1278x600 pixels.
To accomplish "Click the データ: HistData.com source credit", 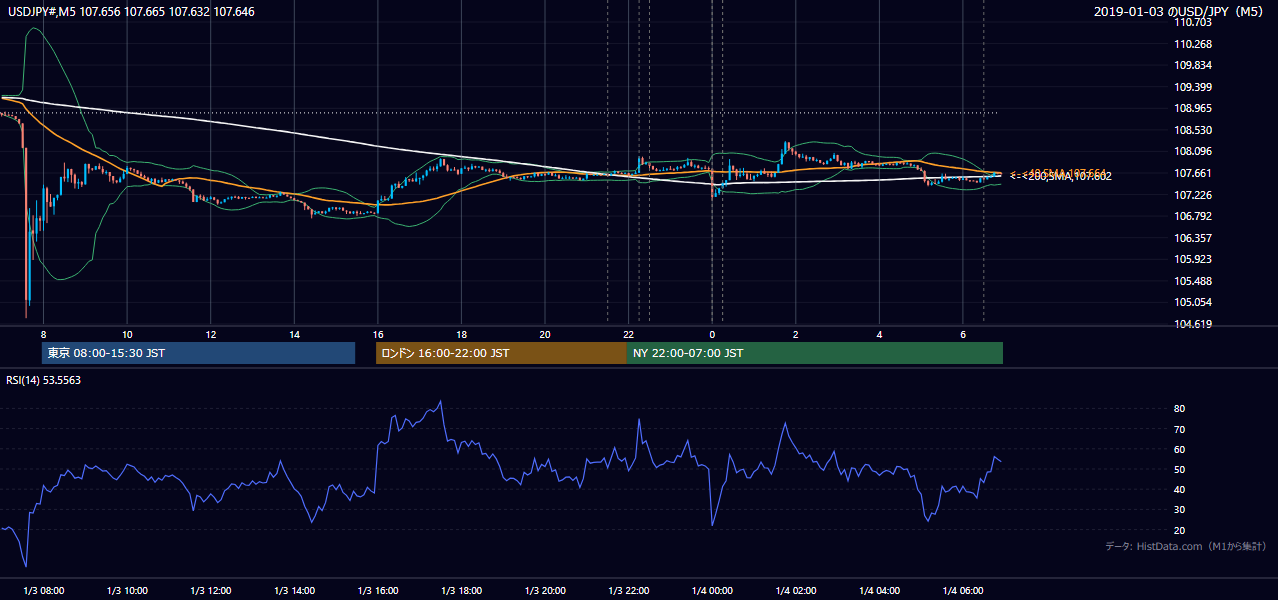I will pyautogui.click(x=1186, y=546).
